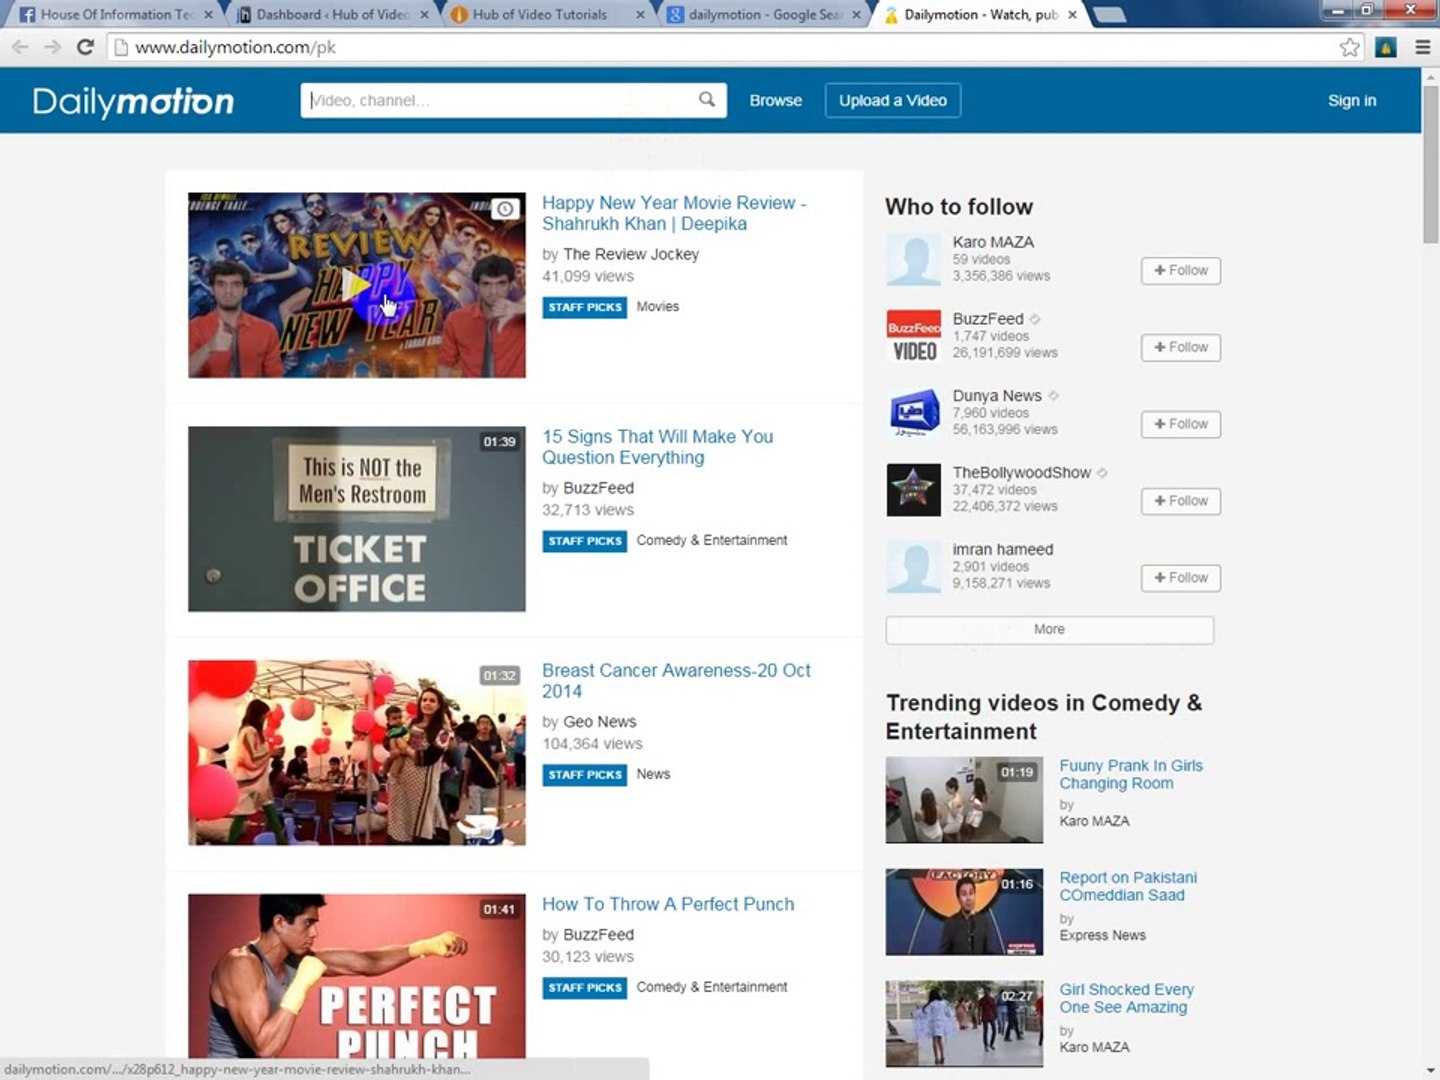The width and height of the screenshot is (1440, 1080).
Task: Follow TheBollywoodShow
Action: [1181, 501]
